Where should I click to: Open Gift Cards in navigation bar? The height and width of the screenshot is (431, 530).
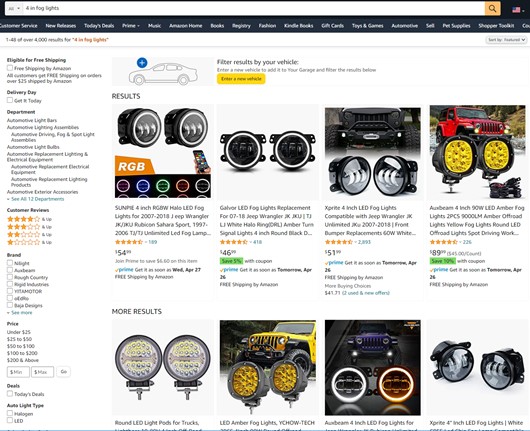coord(333,26)
